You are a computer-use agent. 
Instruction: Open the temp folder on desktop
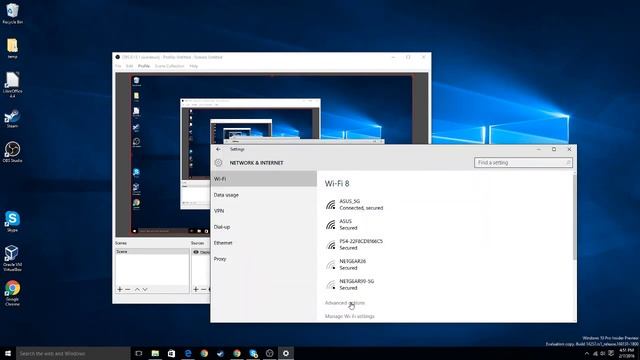coord(12,48)
